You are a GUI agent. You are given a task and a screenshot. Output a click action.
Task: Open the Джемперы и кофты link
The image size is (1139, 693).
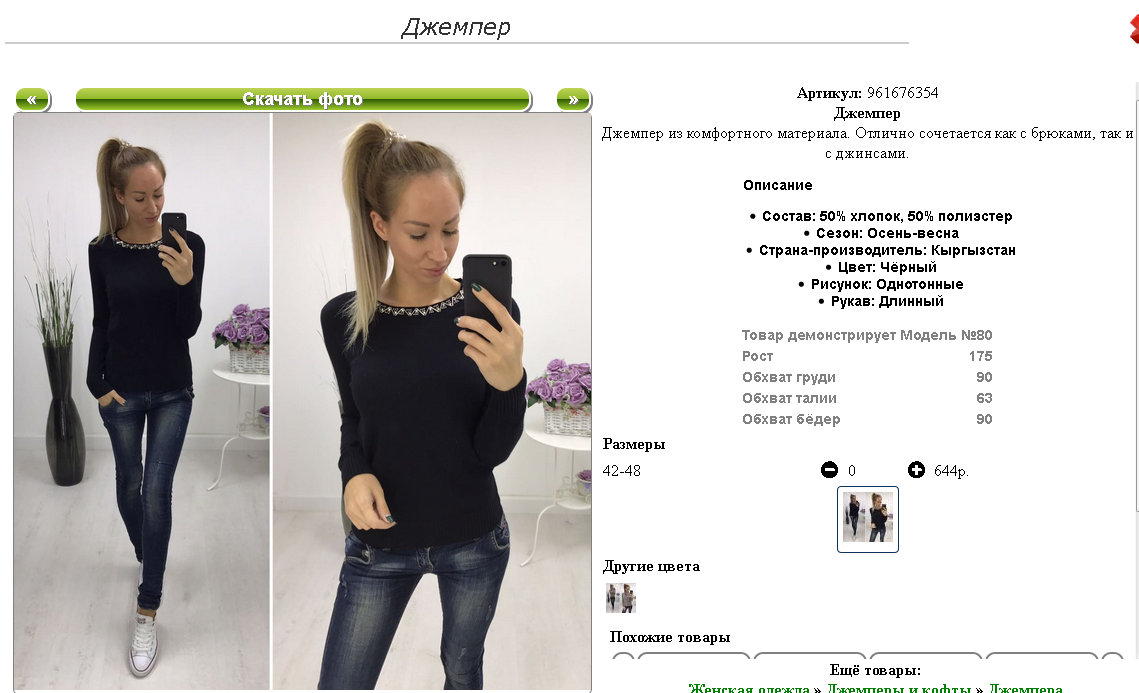899,687
